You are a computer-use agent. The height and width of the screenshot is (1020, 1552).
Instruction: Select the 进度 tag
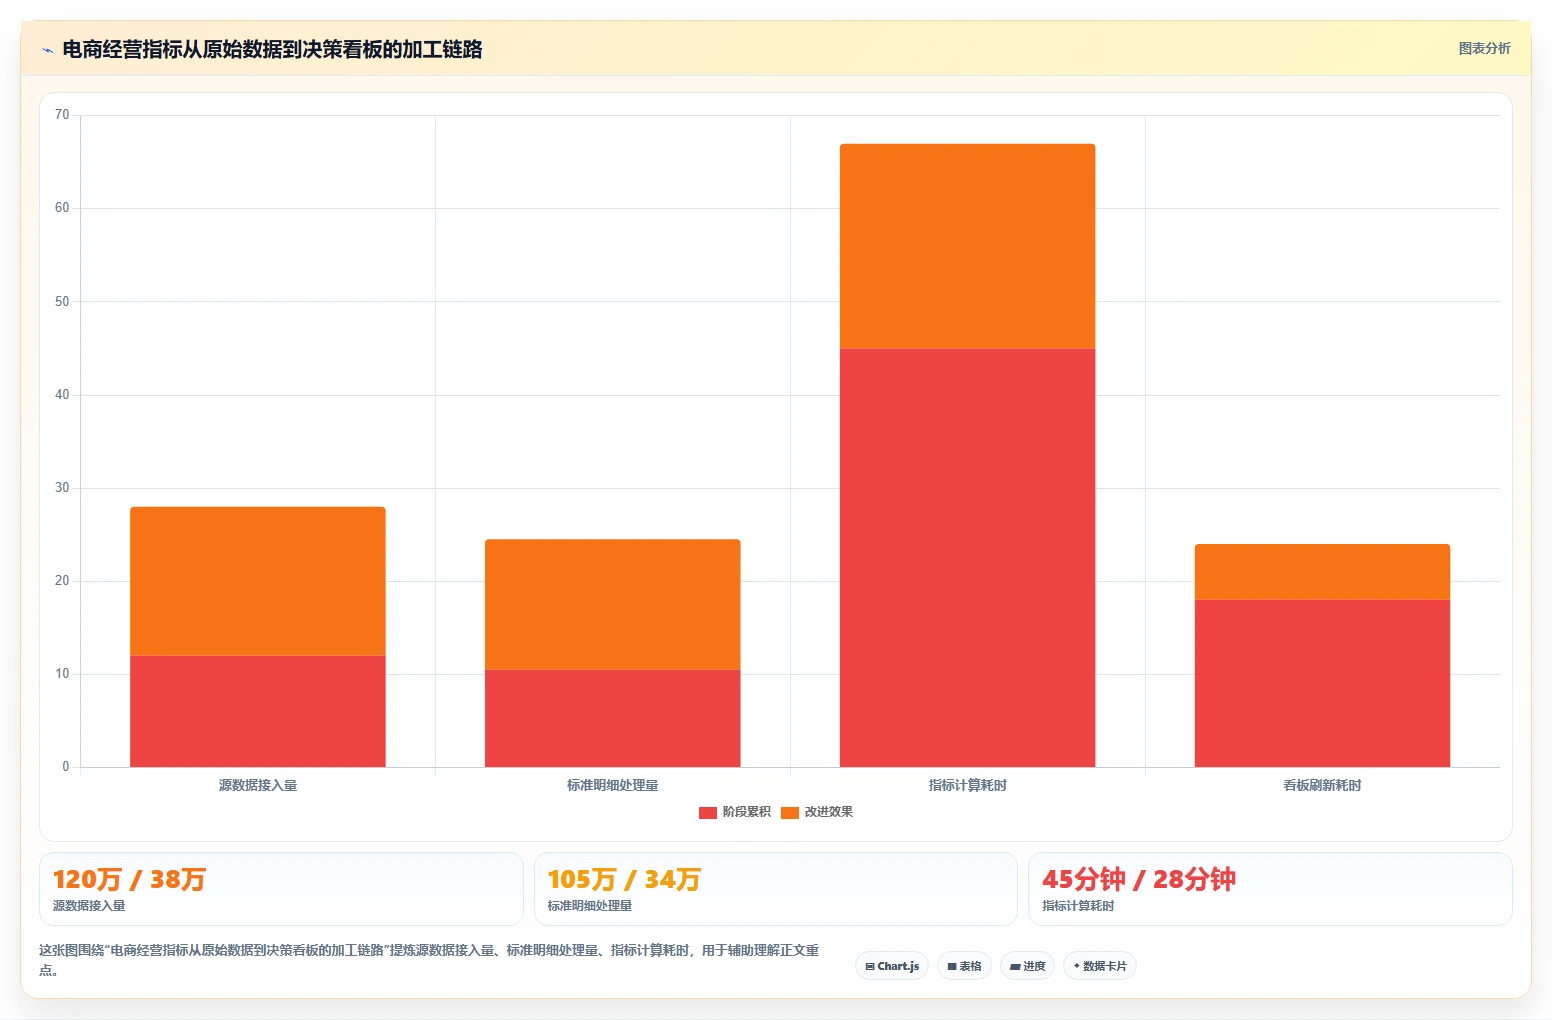[x=1027, y=966]
